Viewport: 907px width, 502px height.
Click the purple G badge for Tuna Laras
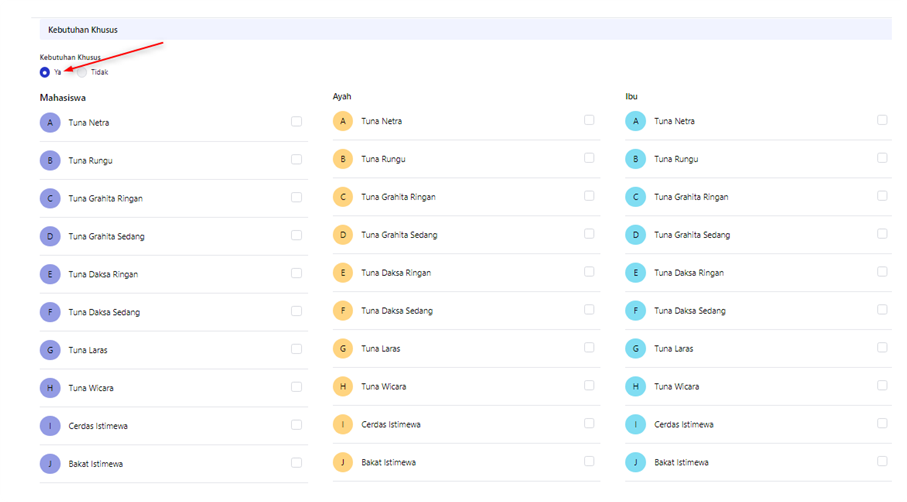50,350
